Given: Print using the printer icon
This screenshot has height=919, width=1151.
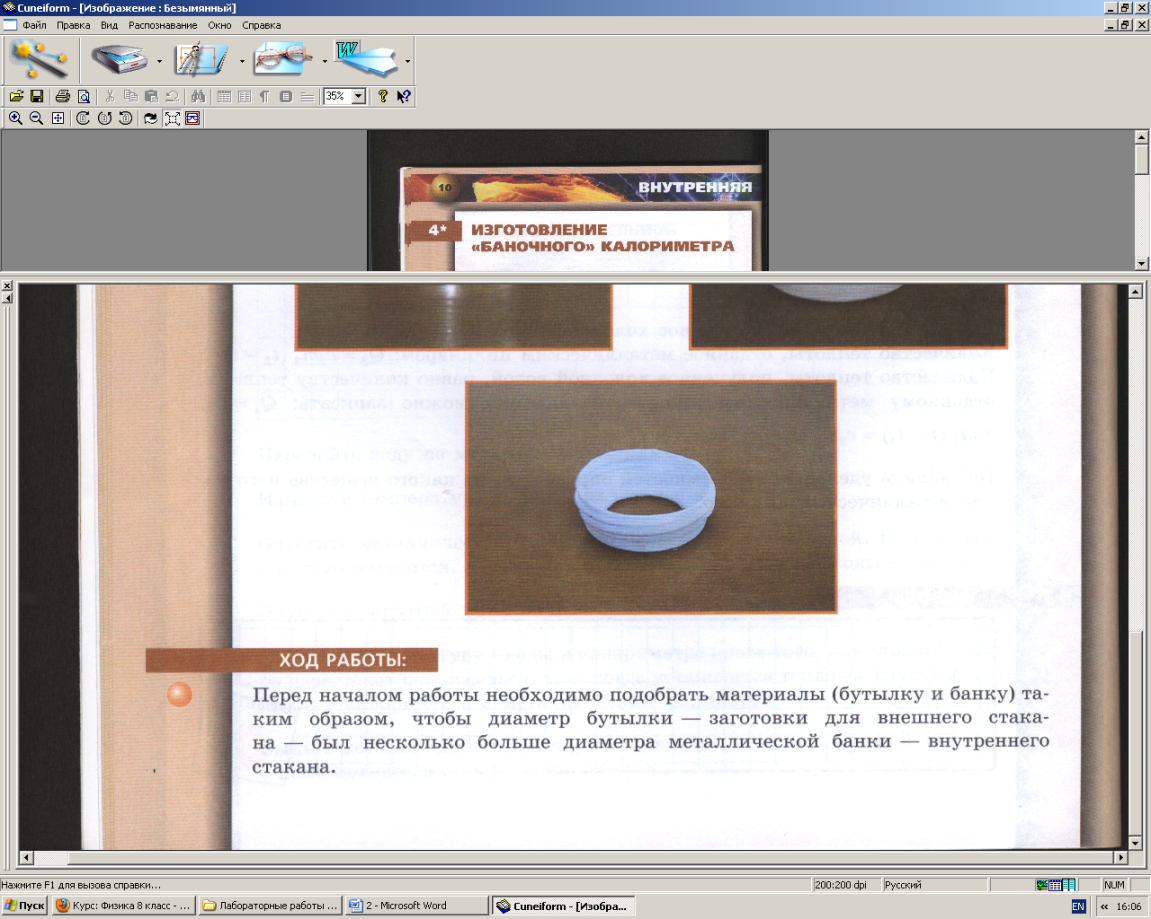Looking at the screenshot, I should tap(63, 96).
